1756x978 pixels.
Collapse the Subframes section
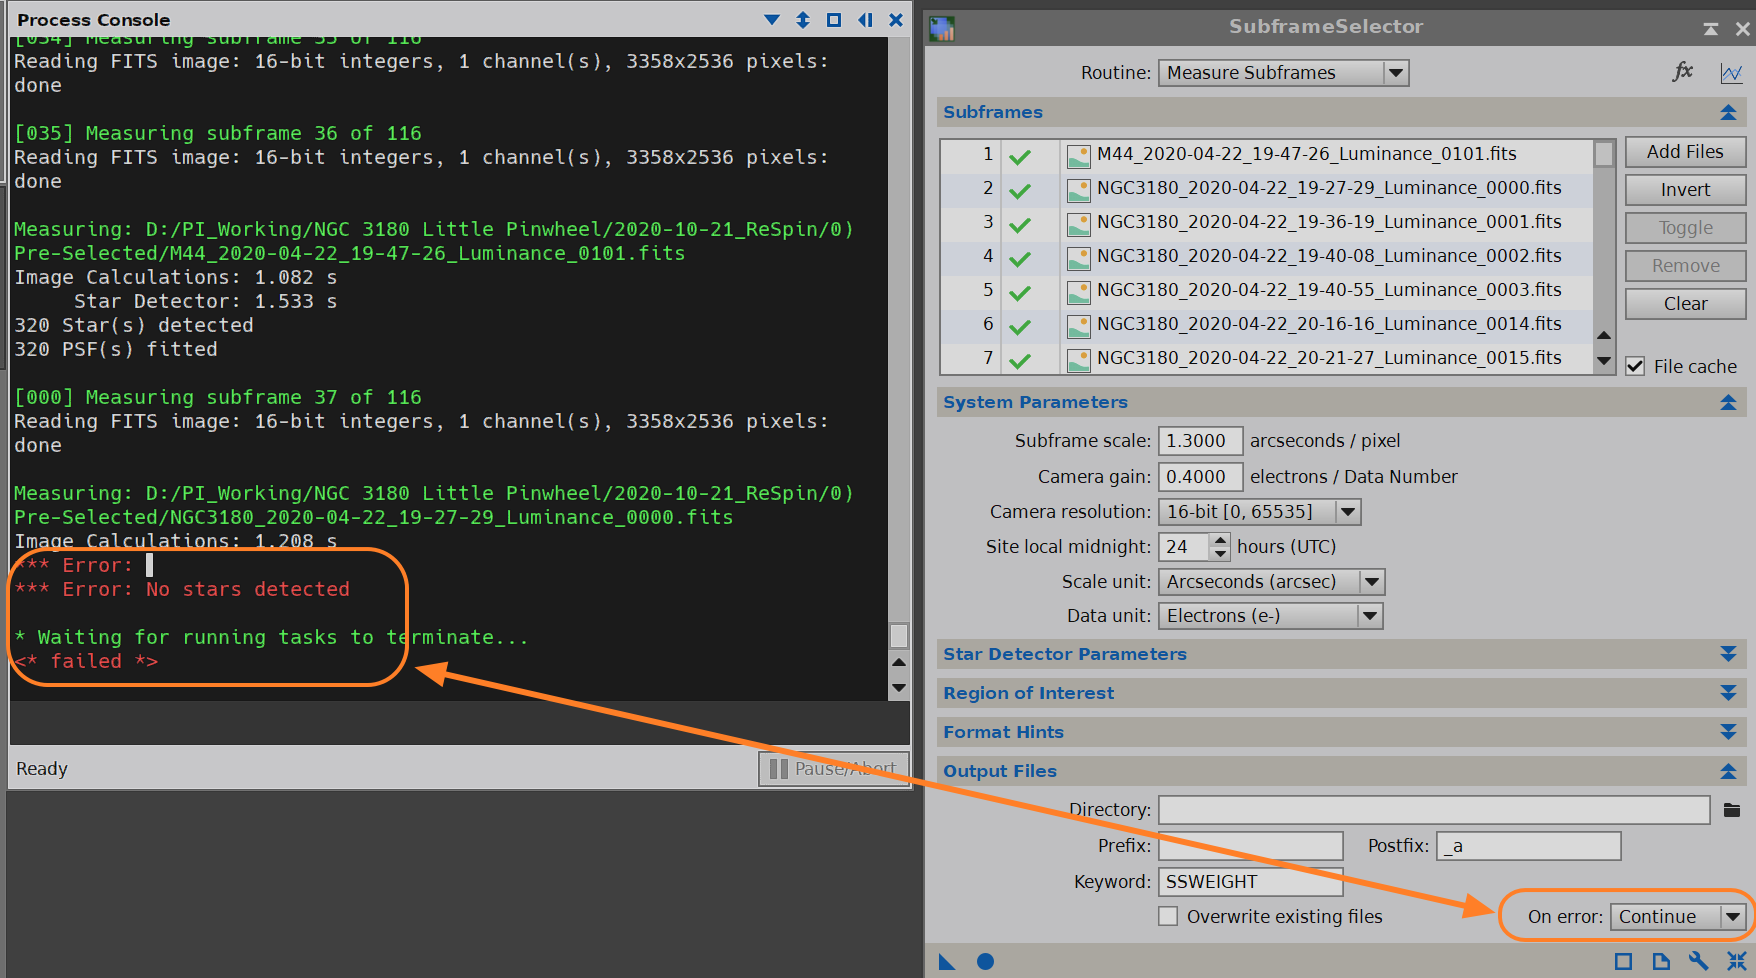pos(1728,112)
